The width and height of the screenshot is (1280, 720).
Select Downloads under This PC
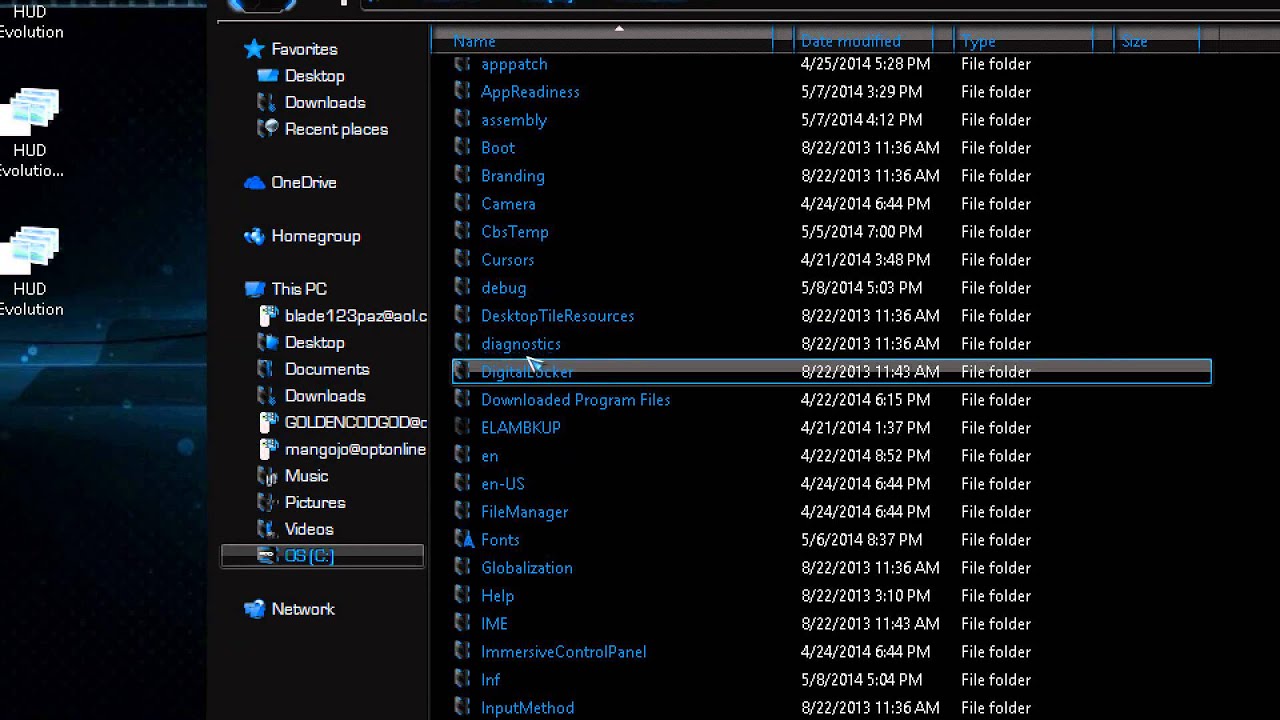point(325,396)
